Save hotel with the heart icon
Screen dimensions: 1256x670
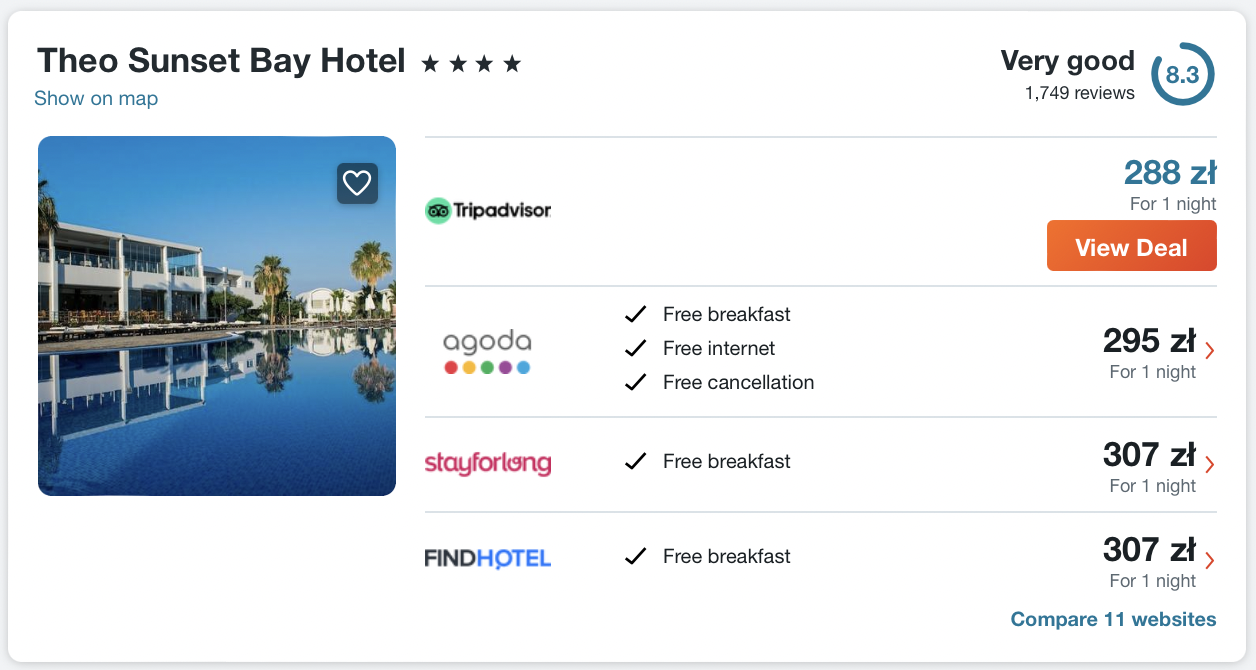point(357,183)
